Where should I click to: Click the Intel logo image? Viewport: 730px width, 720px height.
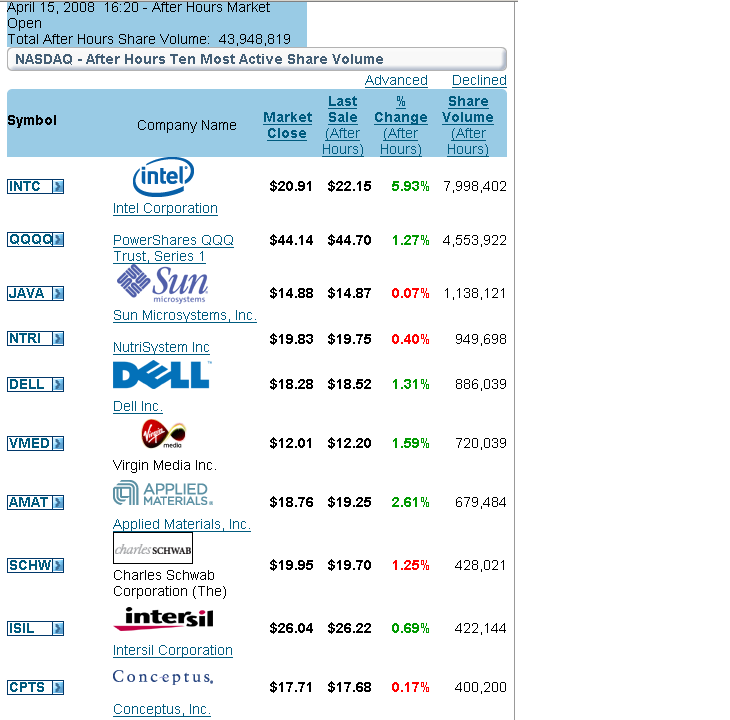point(163,177)
